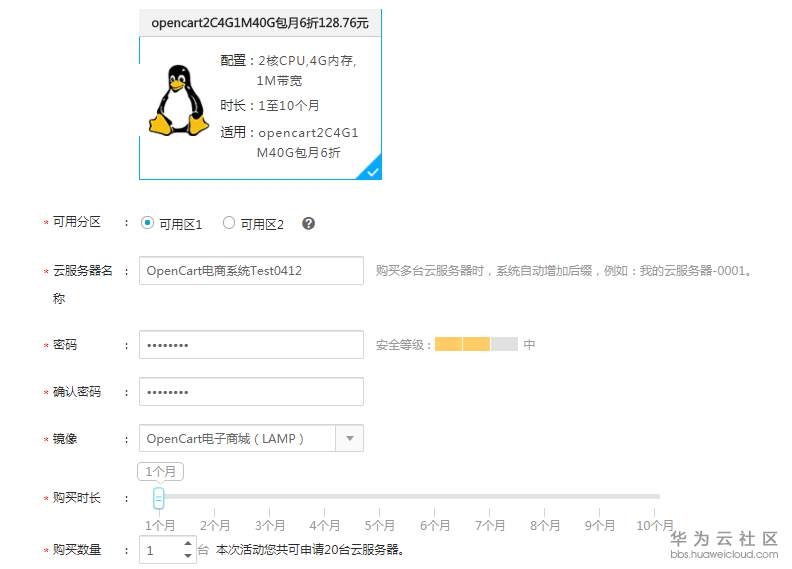792x569 pixels.
Task: Set the duration slider to 4个月
Action: pyautogui.click(x=324, y=525)
